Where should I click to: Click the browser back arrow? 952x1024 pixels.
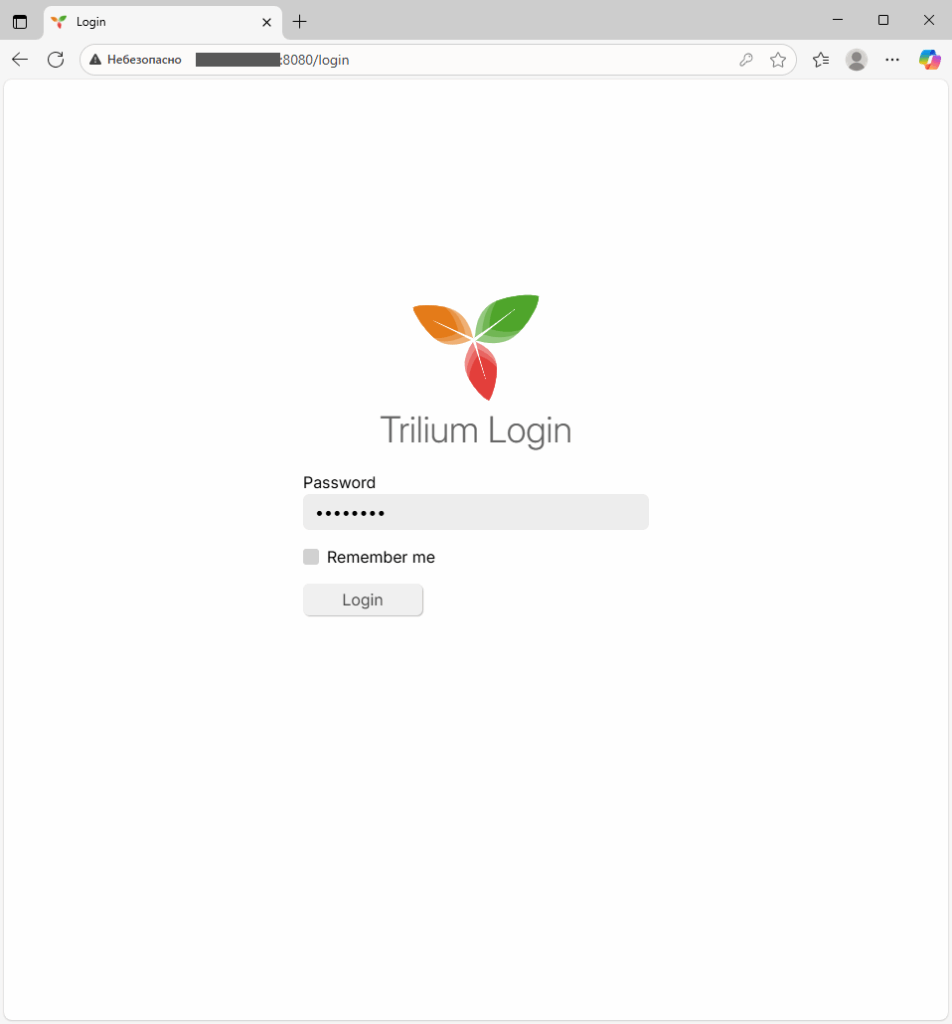pyautogui.click(x=20, y=59)
